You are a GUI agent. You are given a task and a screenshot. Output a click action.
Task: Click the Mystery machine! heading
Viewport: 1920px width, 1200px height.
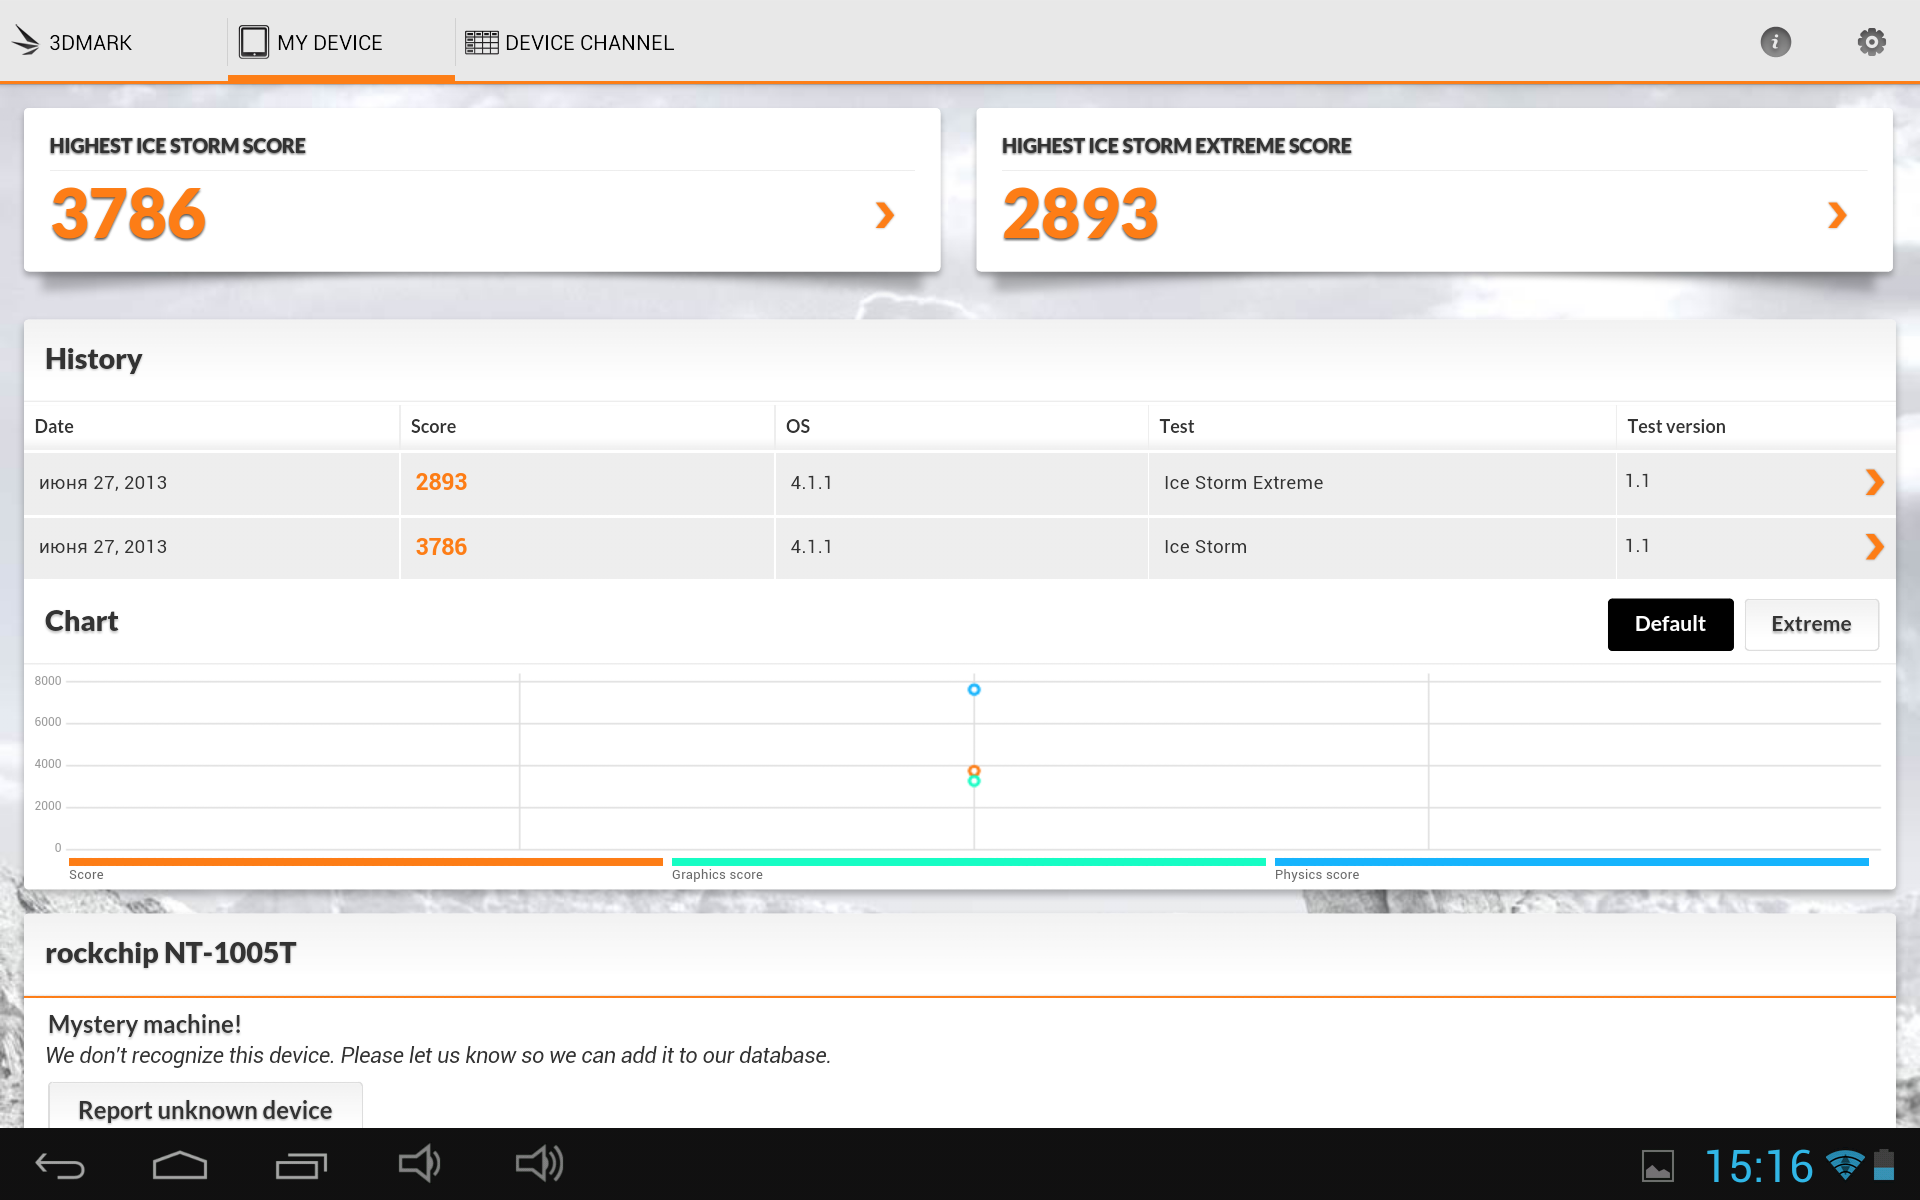pos(144,1024)
